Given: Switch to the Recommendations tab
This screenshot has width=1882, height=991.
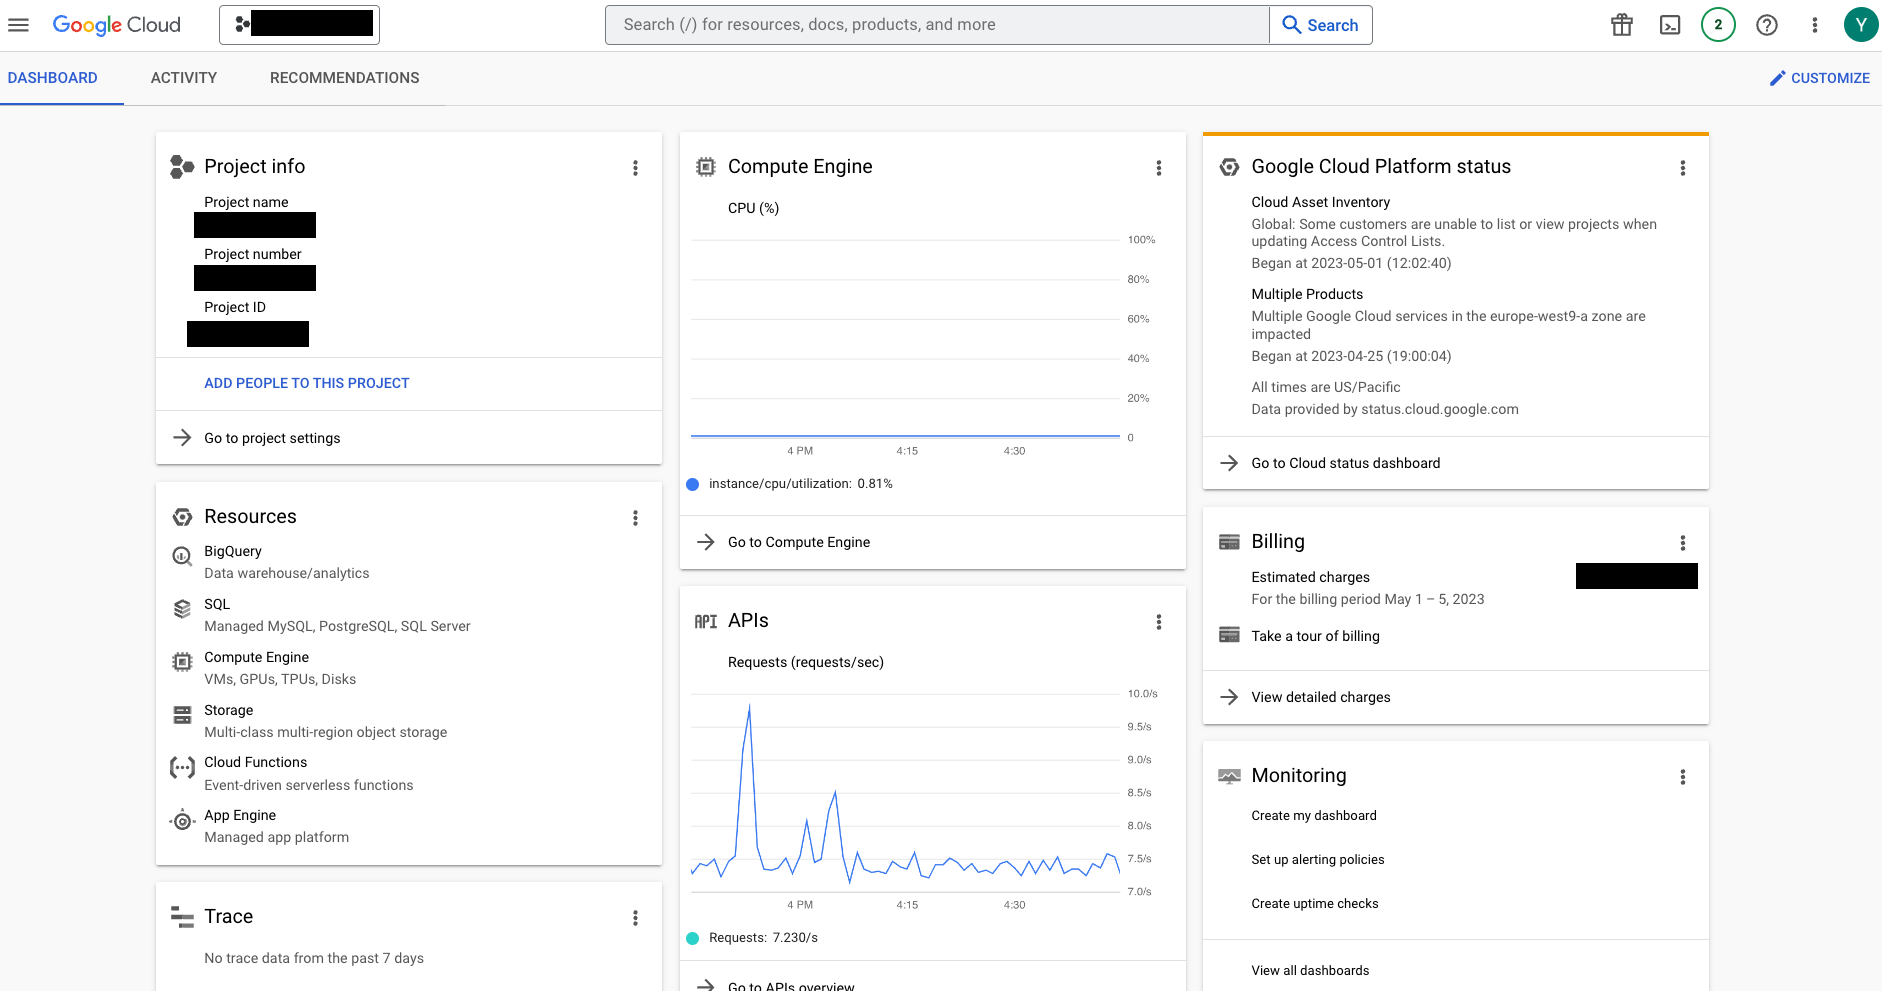Looking at the screenshot, I should pyautogui.click(x=345, y=78).
